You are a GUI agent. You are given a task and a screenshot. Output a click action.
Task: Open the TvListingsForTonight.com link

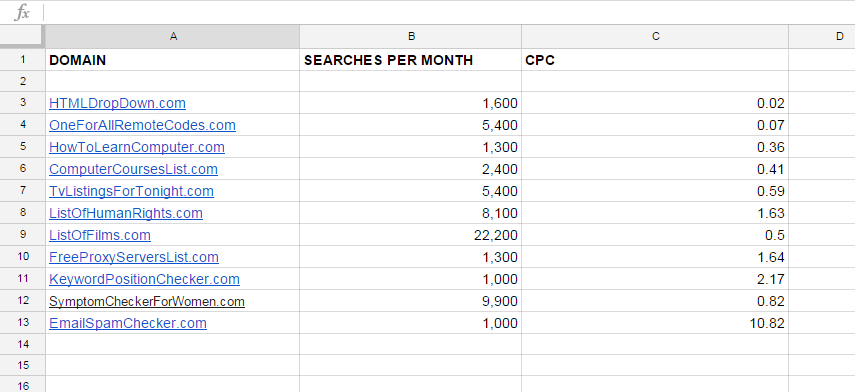click(131, 191)
